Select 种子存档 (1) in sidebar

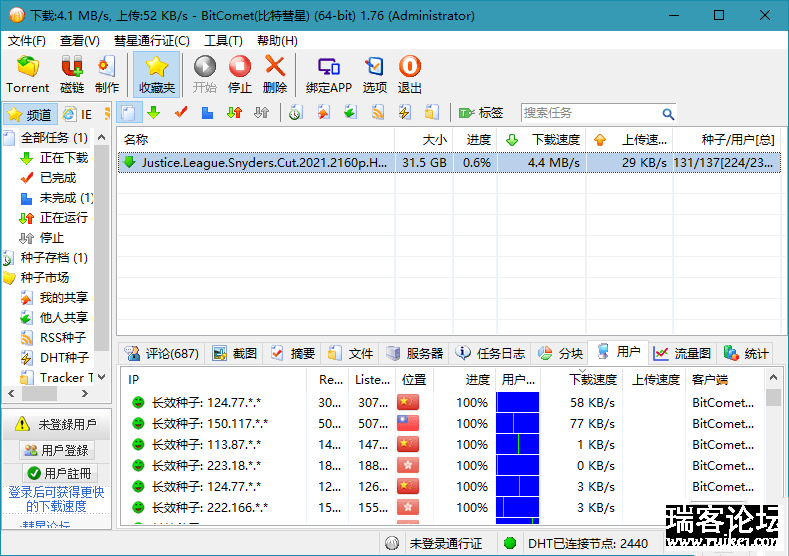[x=54, y=258]
